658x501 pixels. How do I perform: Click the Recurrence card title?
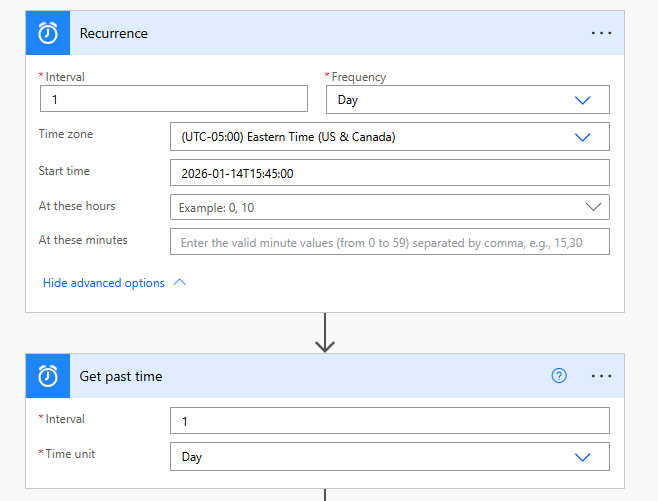(114, 33)
